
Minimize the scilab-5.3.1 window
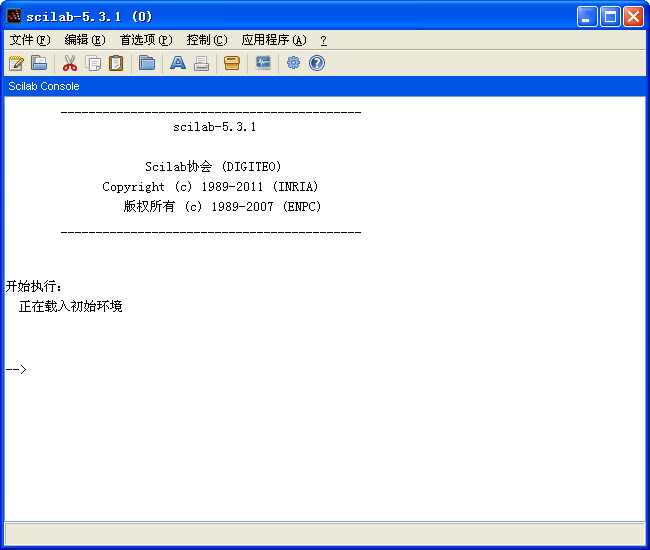coord(587,17)
